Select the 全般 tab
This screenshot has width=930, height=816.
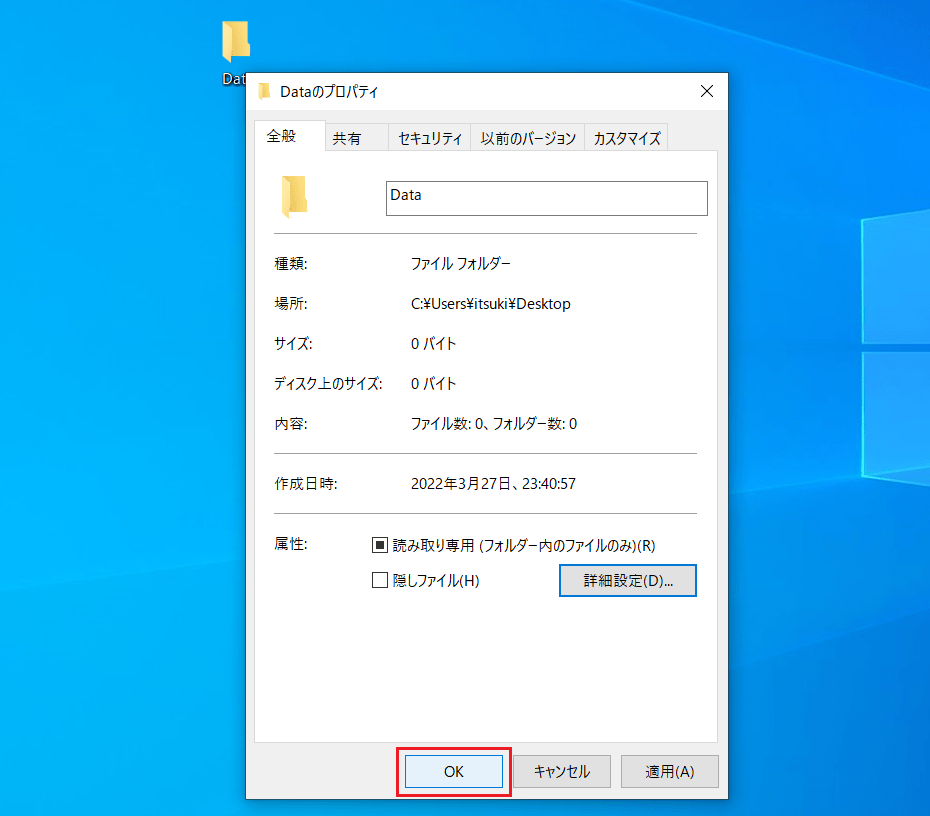[x=289, y=136]
